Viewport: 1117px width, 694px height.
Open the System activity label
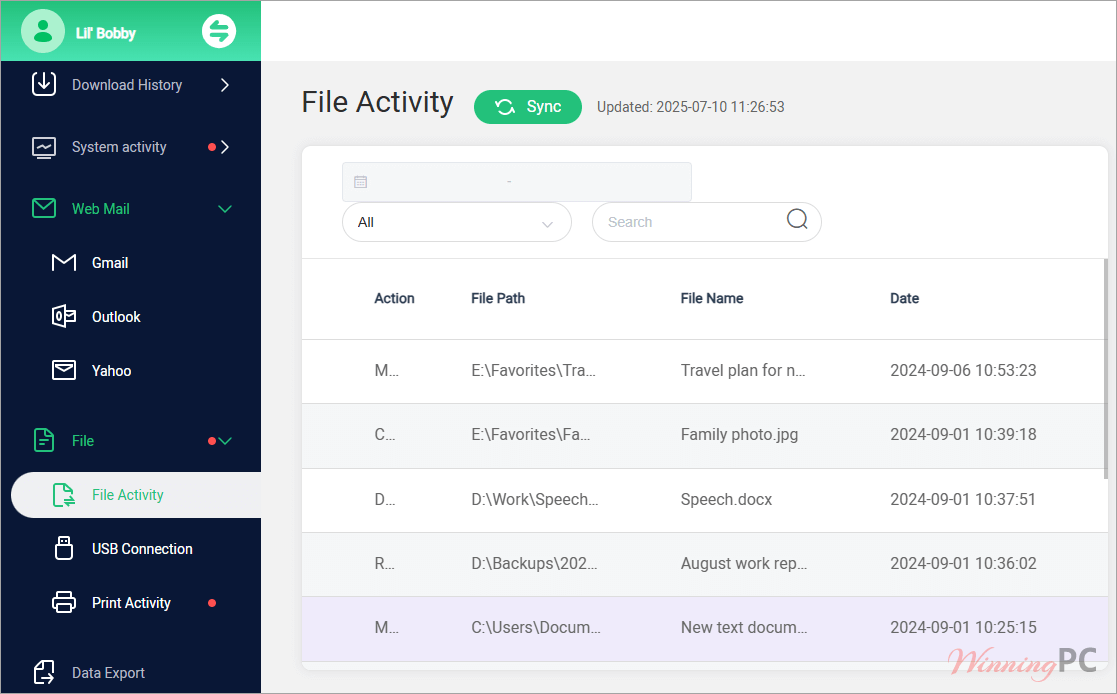(x=119, y=147)
